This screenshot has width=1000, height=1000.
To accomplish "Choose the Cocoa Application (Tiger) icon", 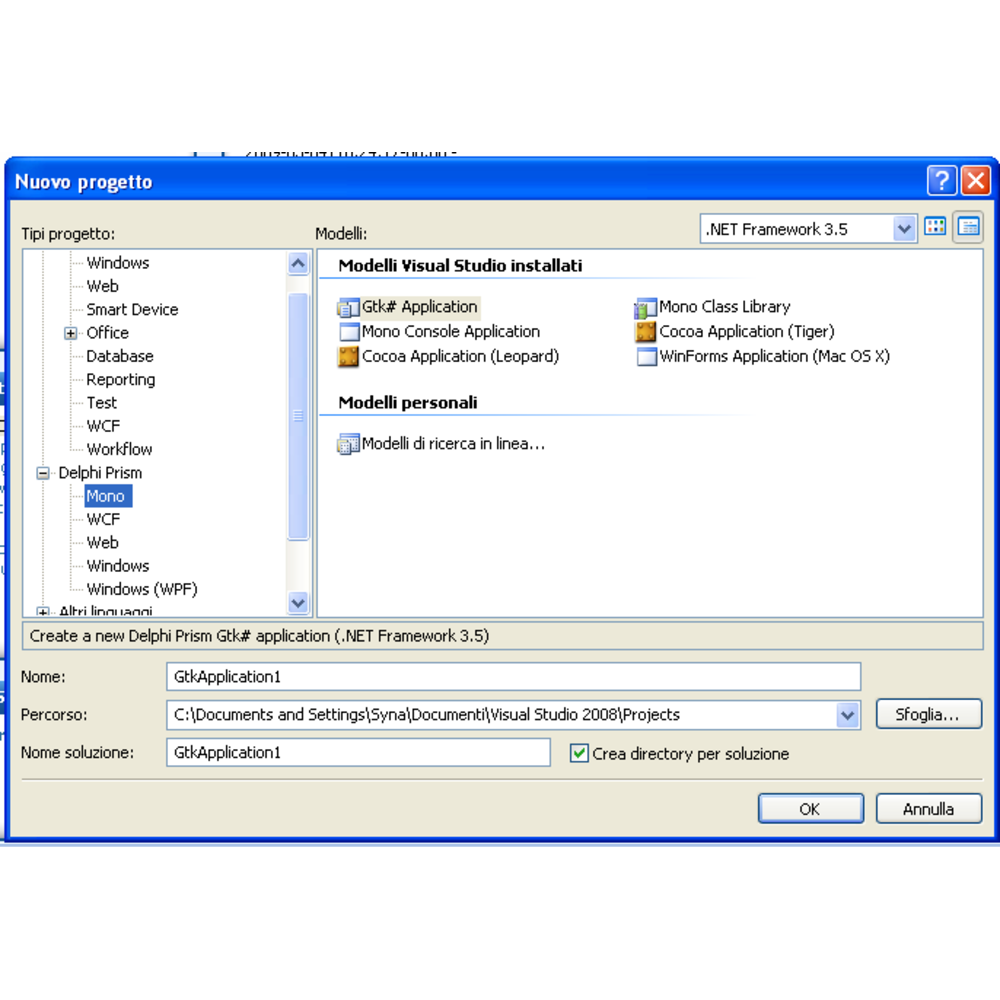I will 646,332.
